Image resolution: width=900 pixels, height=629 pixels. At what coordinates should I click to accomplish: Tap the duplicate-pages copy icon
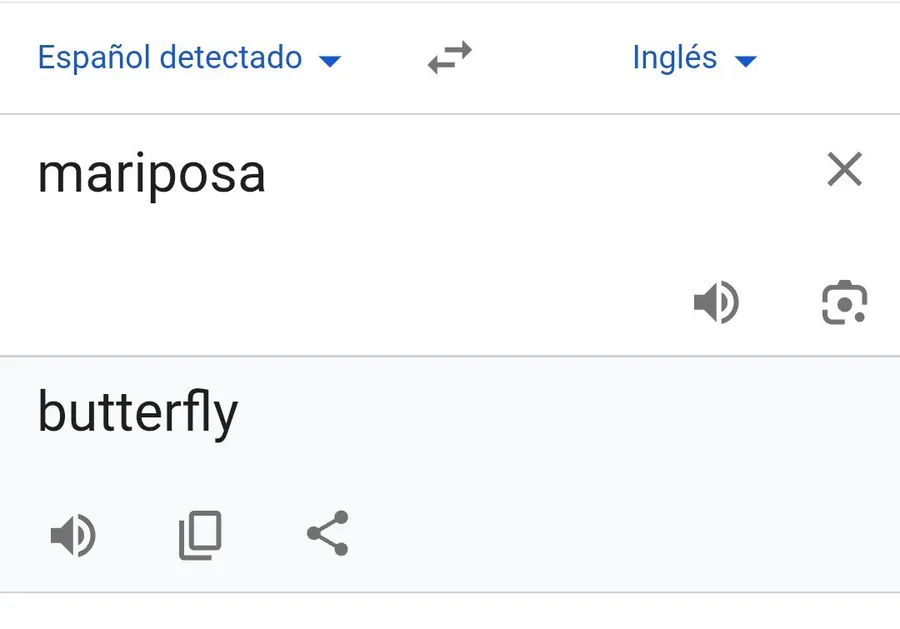point(200,536)
